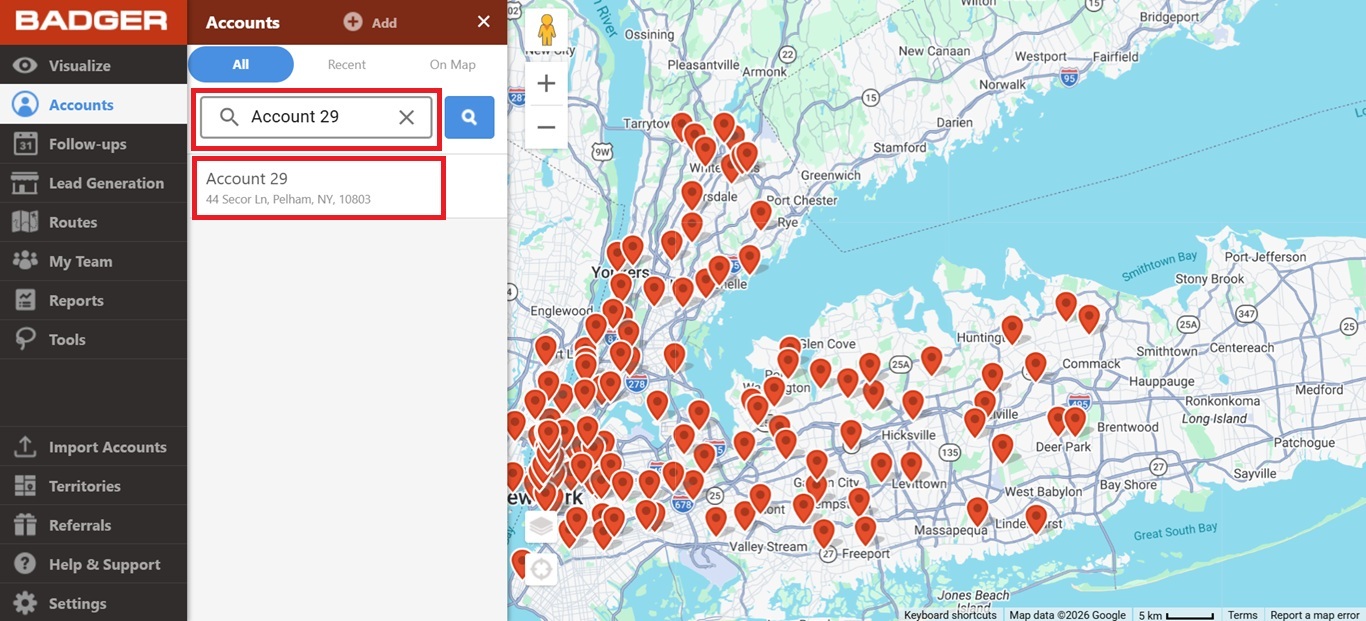Open the map layers icon
This screenshot has height=621, width=1366.
click(x=541, y=526)
